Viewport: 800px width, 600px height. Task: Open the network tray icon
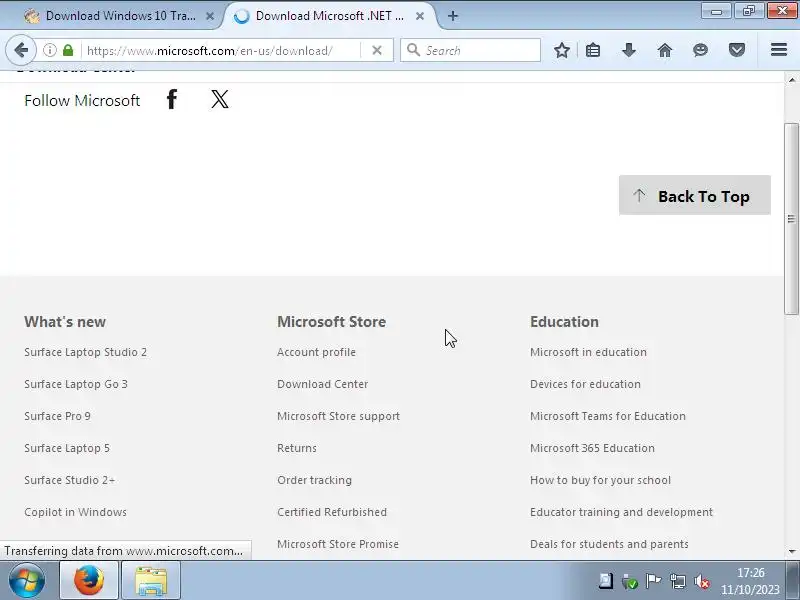point(678,581)
